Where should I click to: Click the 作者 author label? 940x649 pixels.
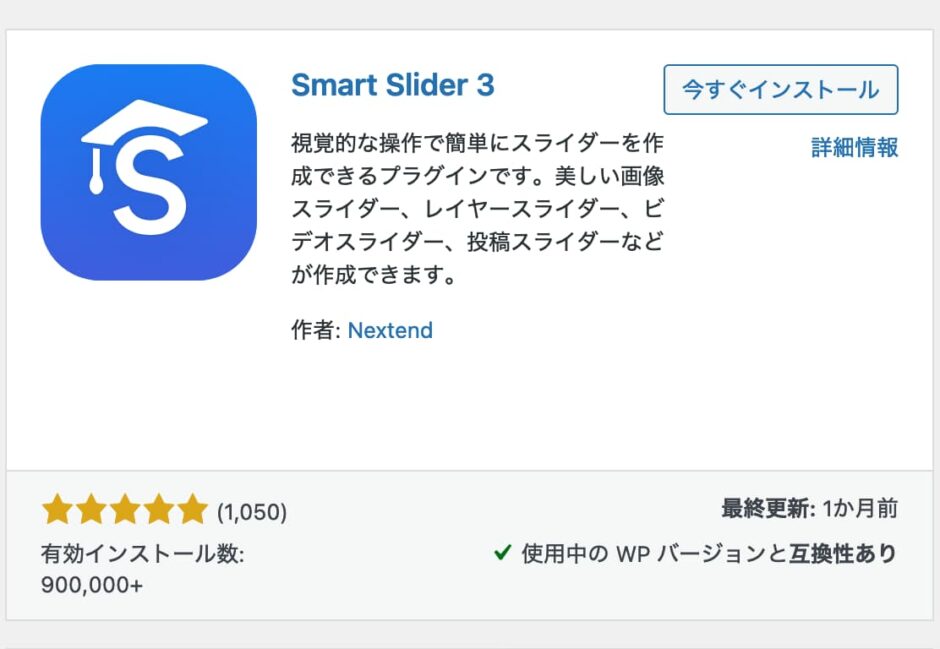(313, 330)
